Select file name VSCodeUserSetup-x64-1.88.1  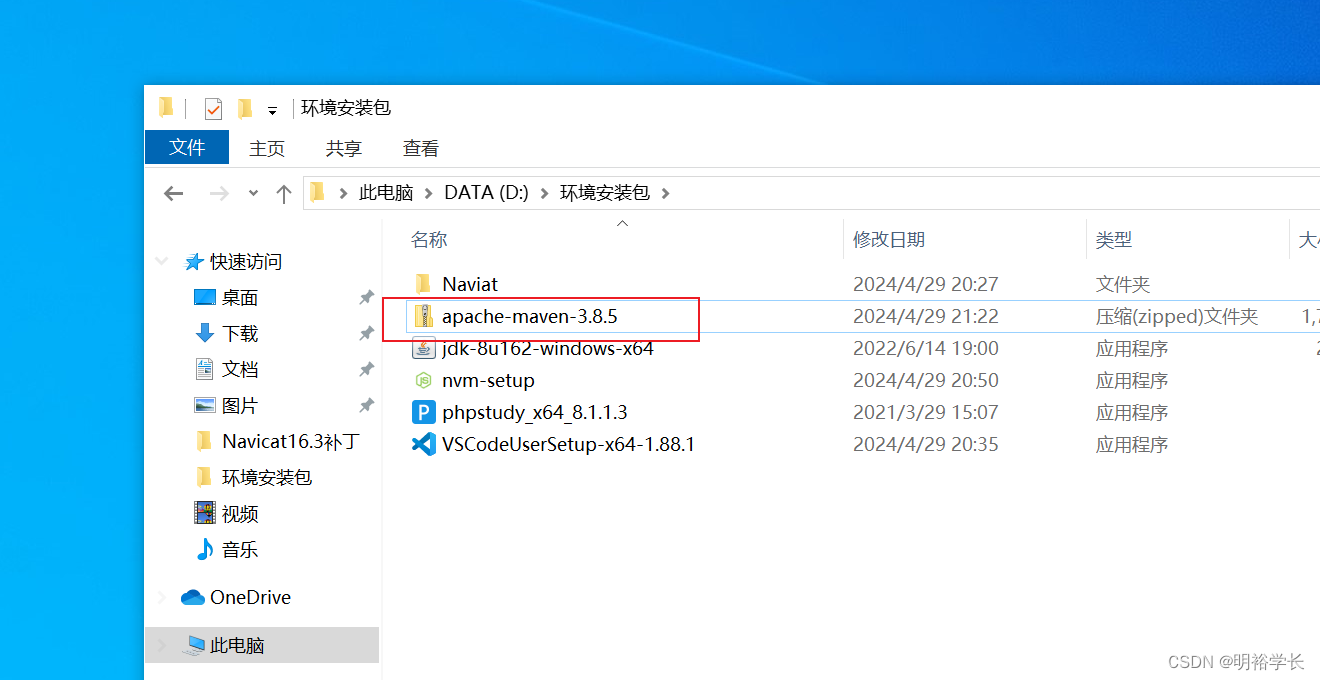(568, 444)
